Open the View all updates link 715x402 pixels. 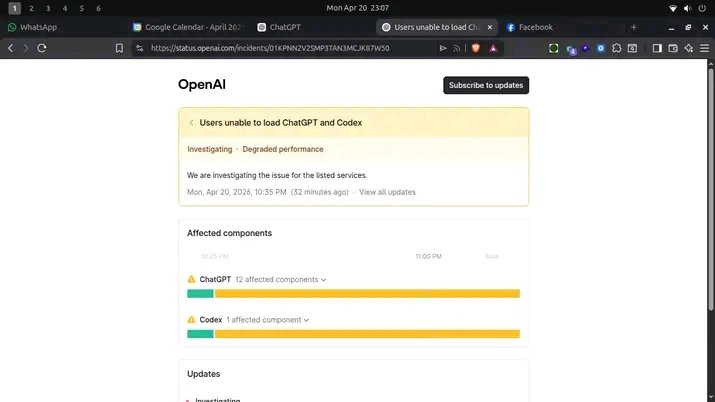point(387,192)
